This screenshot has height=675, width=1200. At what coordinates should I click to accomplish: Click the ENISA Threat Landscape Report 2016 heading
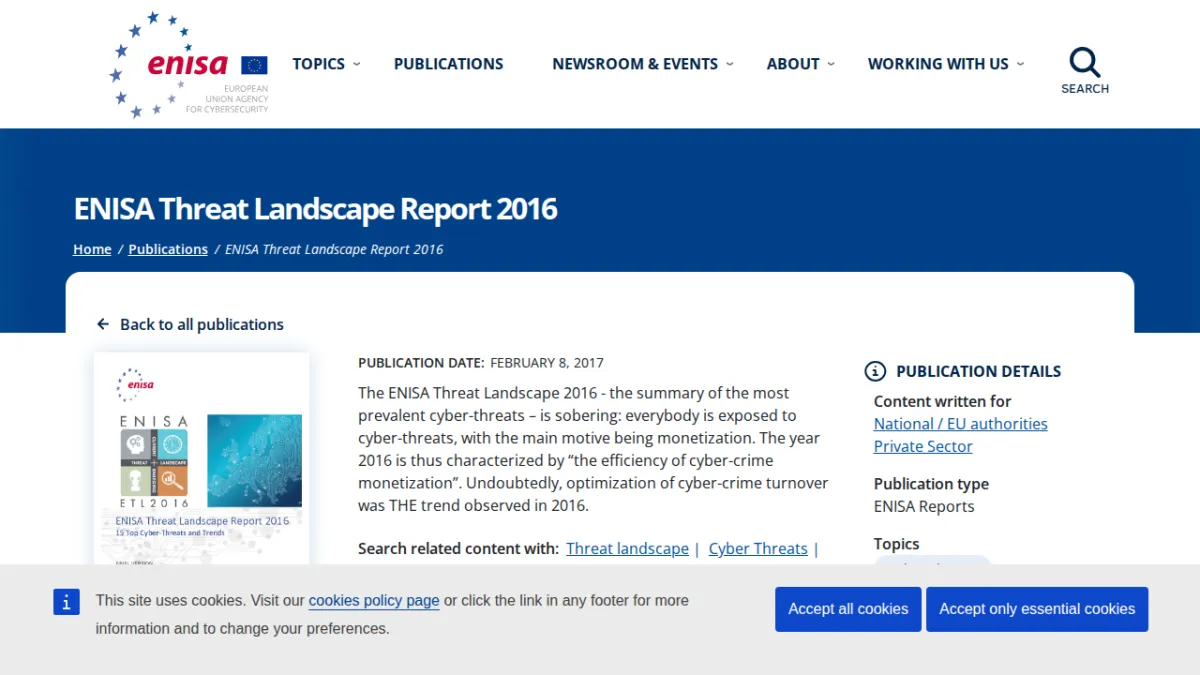click(315, 209)
